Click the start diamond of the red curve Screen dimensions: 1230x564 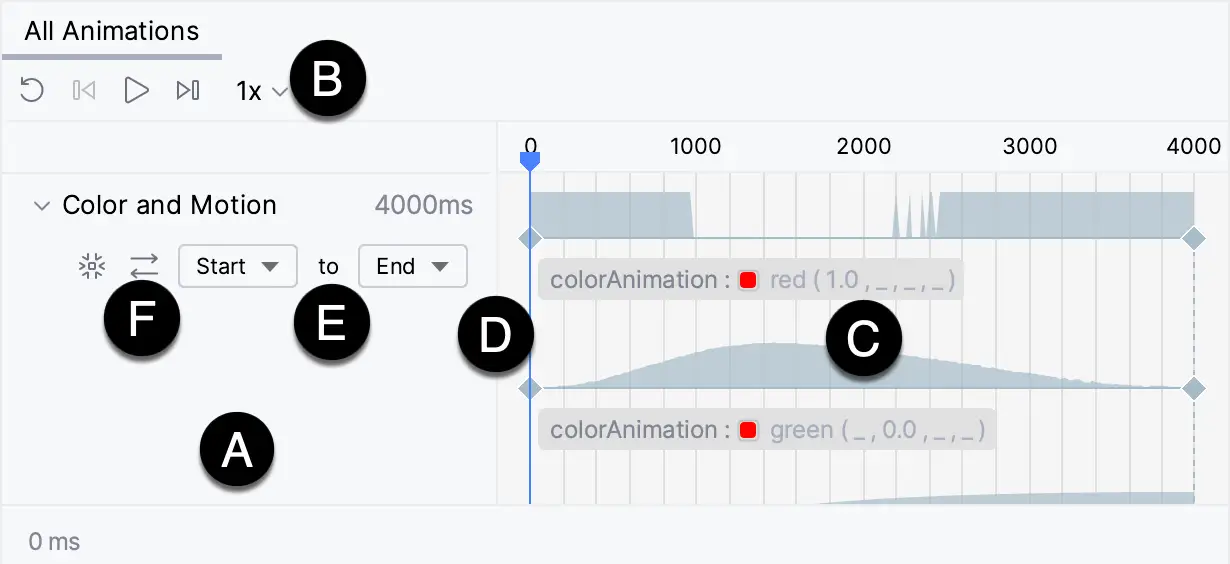click(531, 388)
